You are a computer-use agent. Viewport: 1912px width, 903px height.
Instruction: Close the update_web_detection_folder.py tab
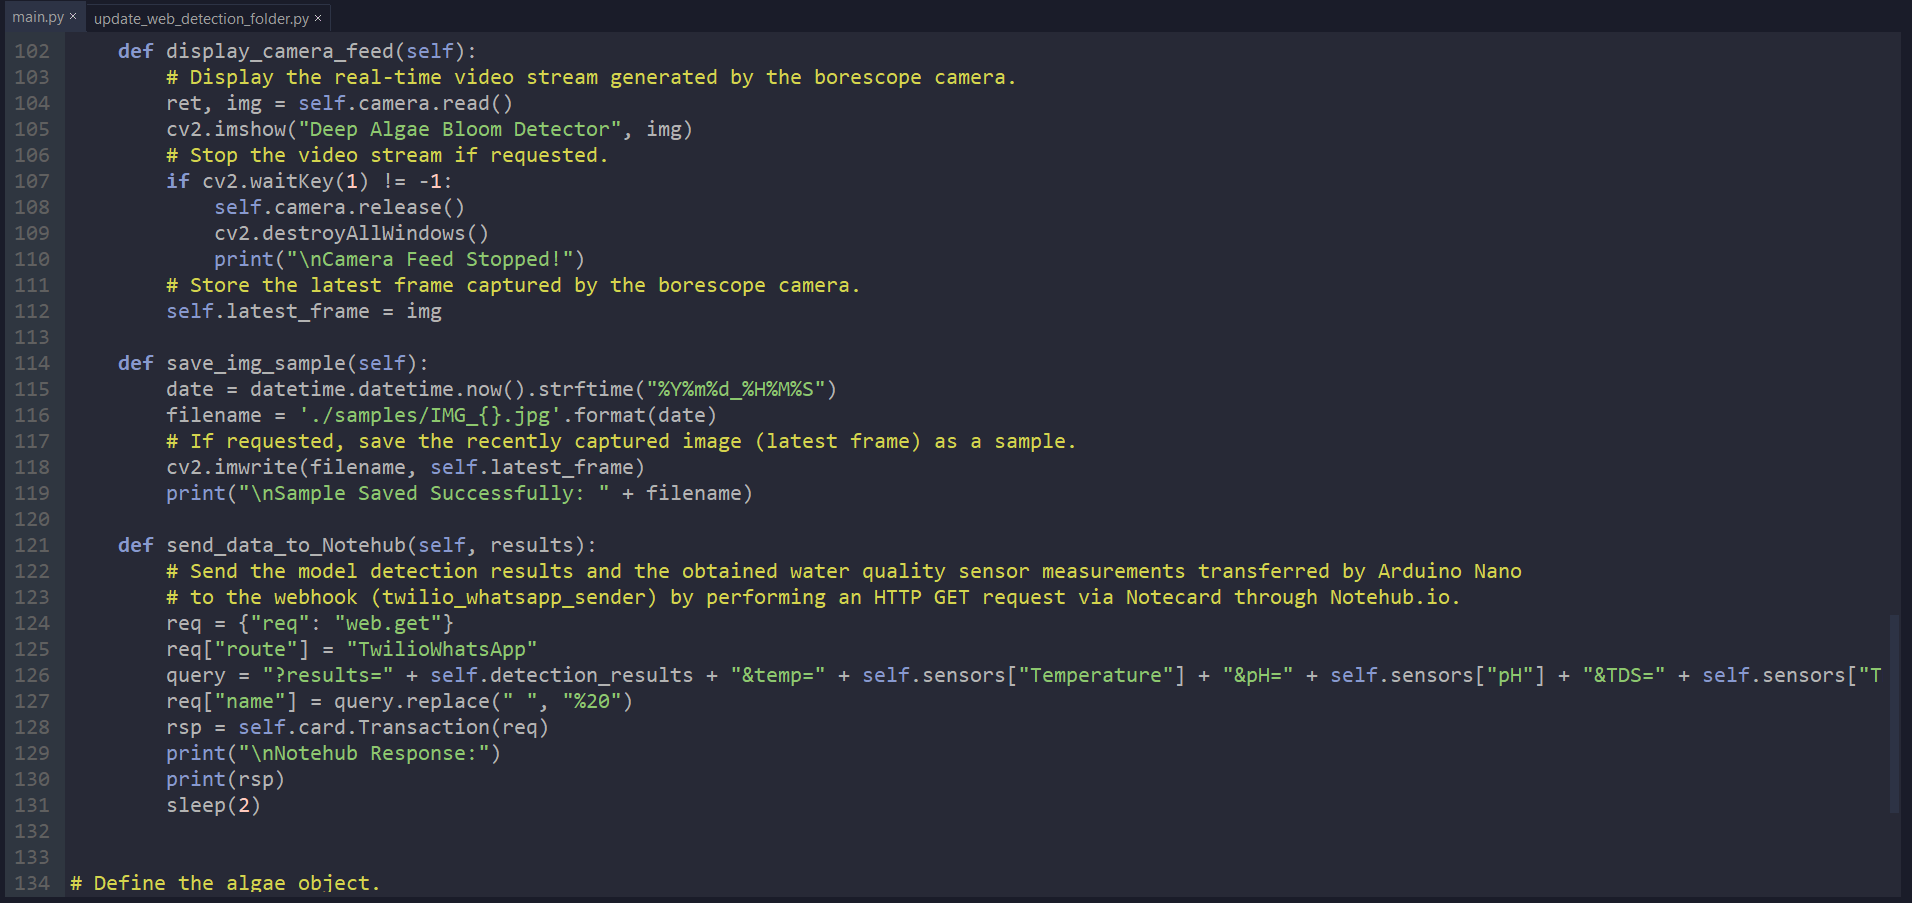tap(318, 18)
